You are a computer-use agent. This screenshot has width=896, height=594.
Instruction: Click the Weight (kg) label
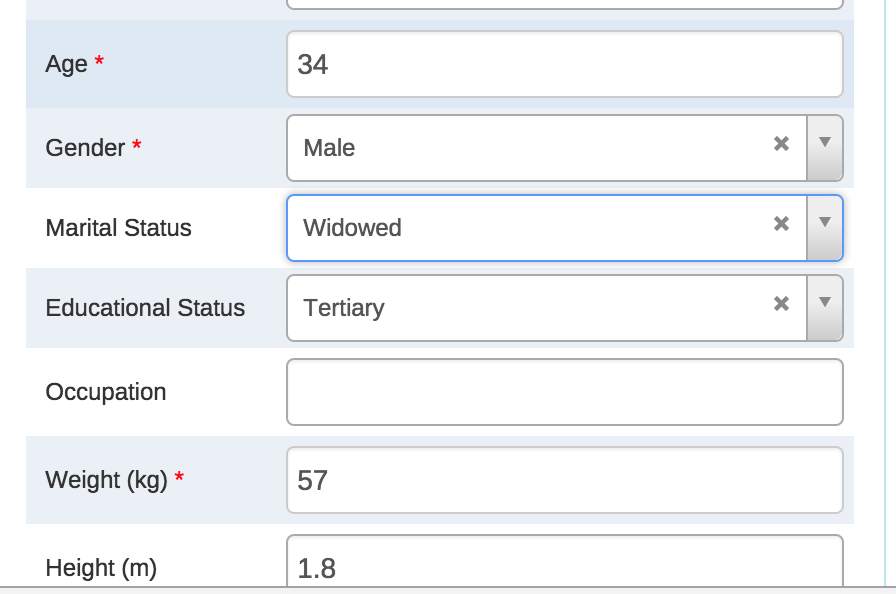coord(106,480)
